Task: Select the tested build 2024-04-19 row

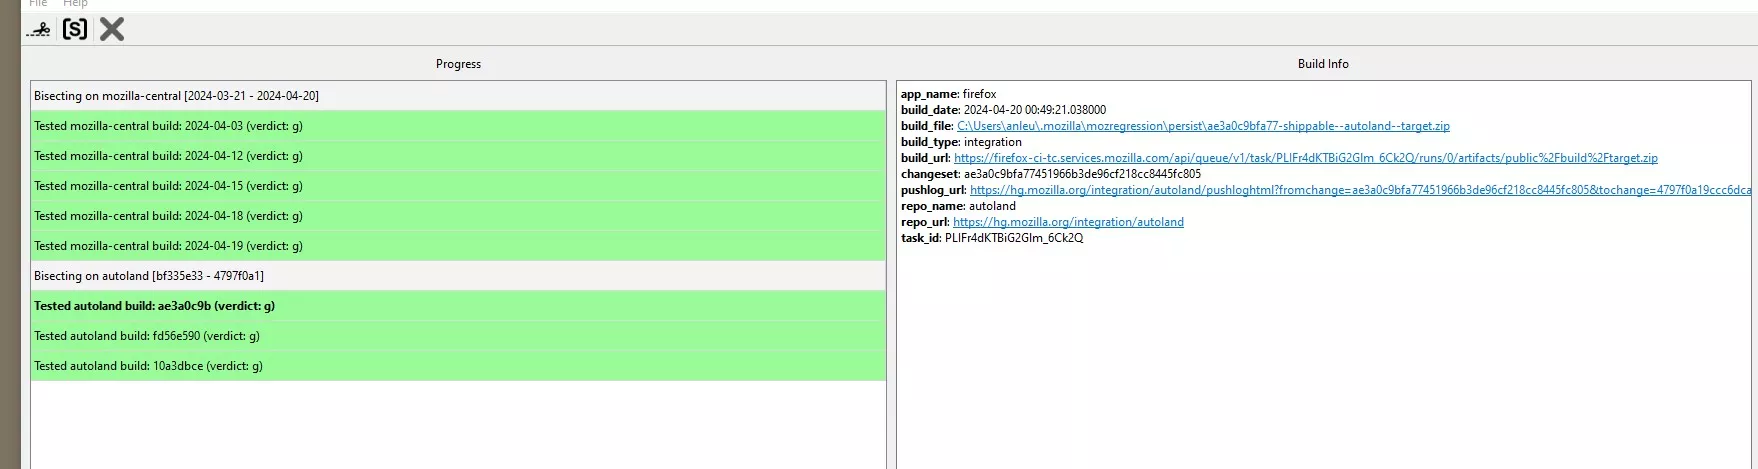Action: [458, 246]
